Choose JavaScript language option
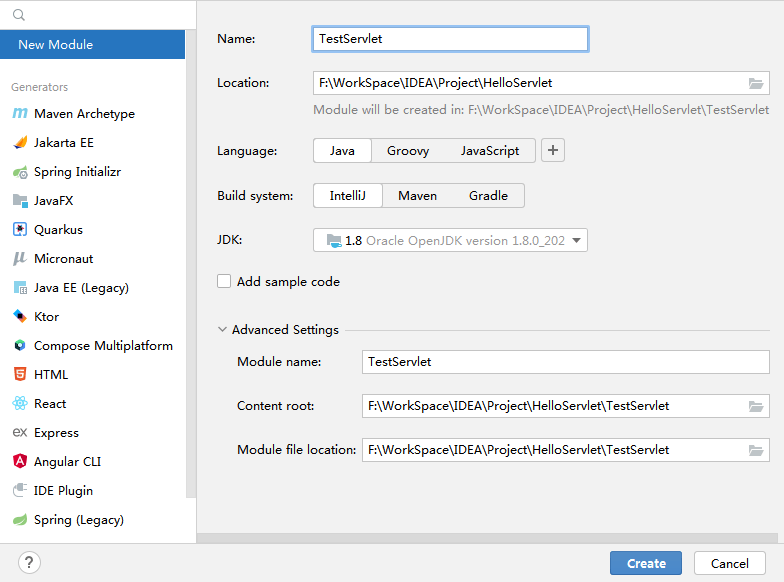This screenshot has width=784, height=582. click(490, 150)
